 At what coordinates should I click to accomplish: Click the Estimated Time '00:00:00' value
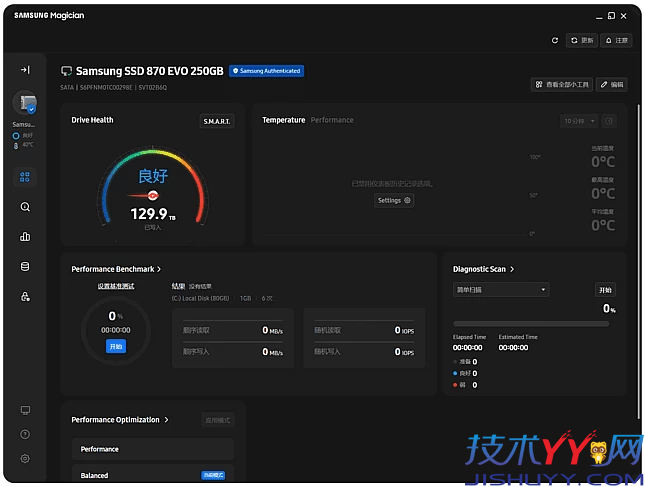tap(513, 348)
